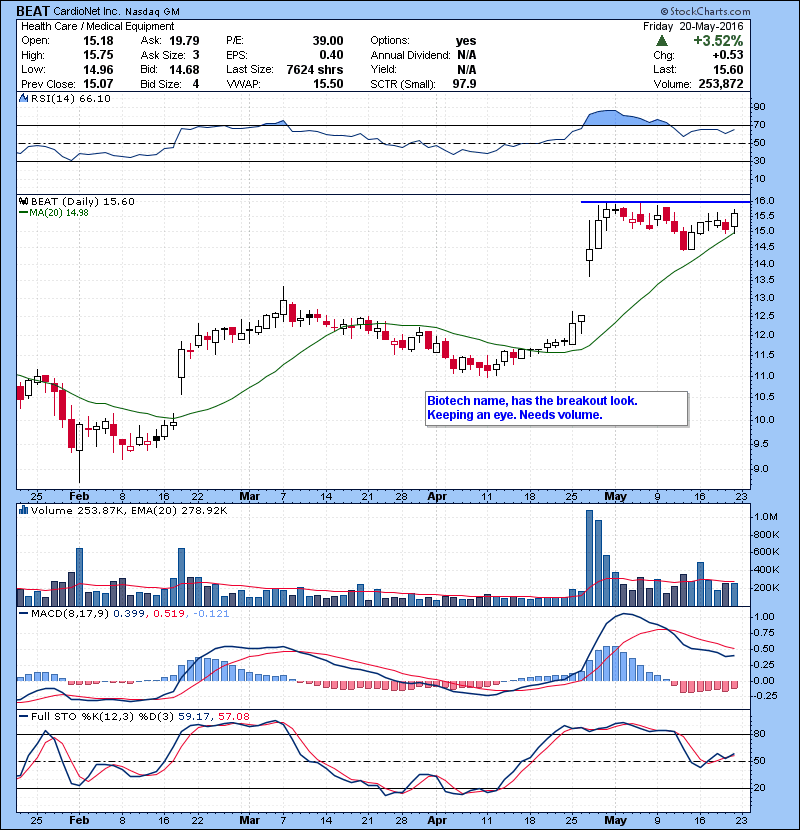The width and height of the screenshot is (800, 830).
Task: Click the 9.0 price axis label
Action: coord(761,468)
